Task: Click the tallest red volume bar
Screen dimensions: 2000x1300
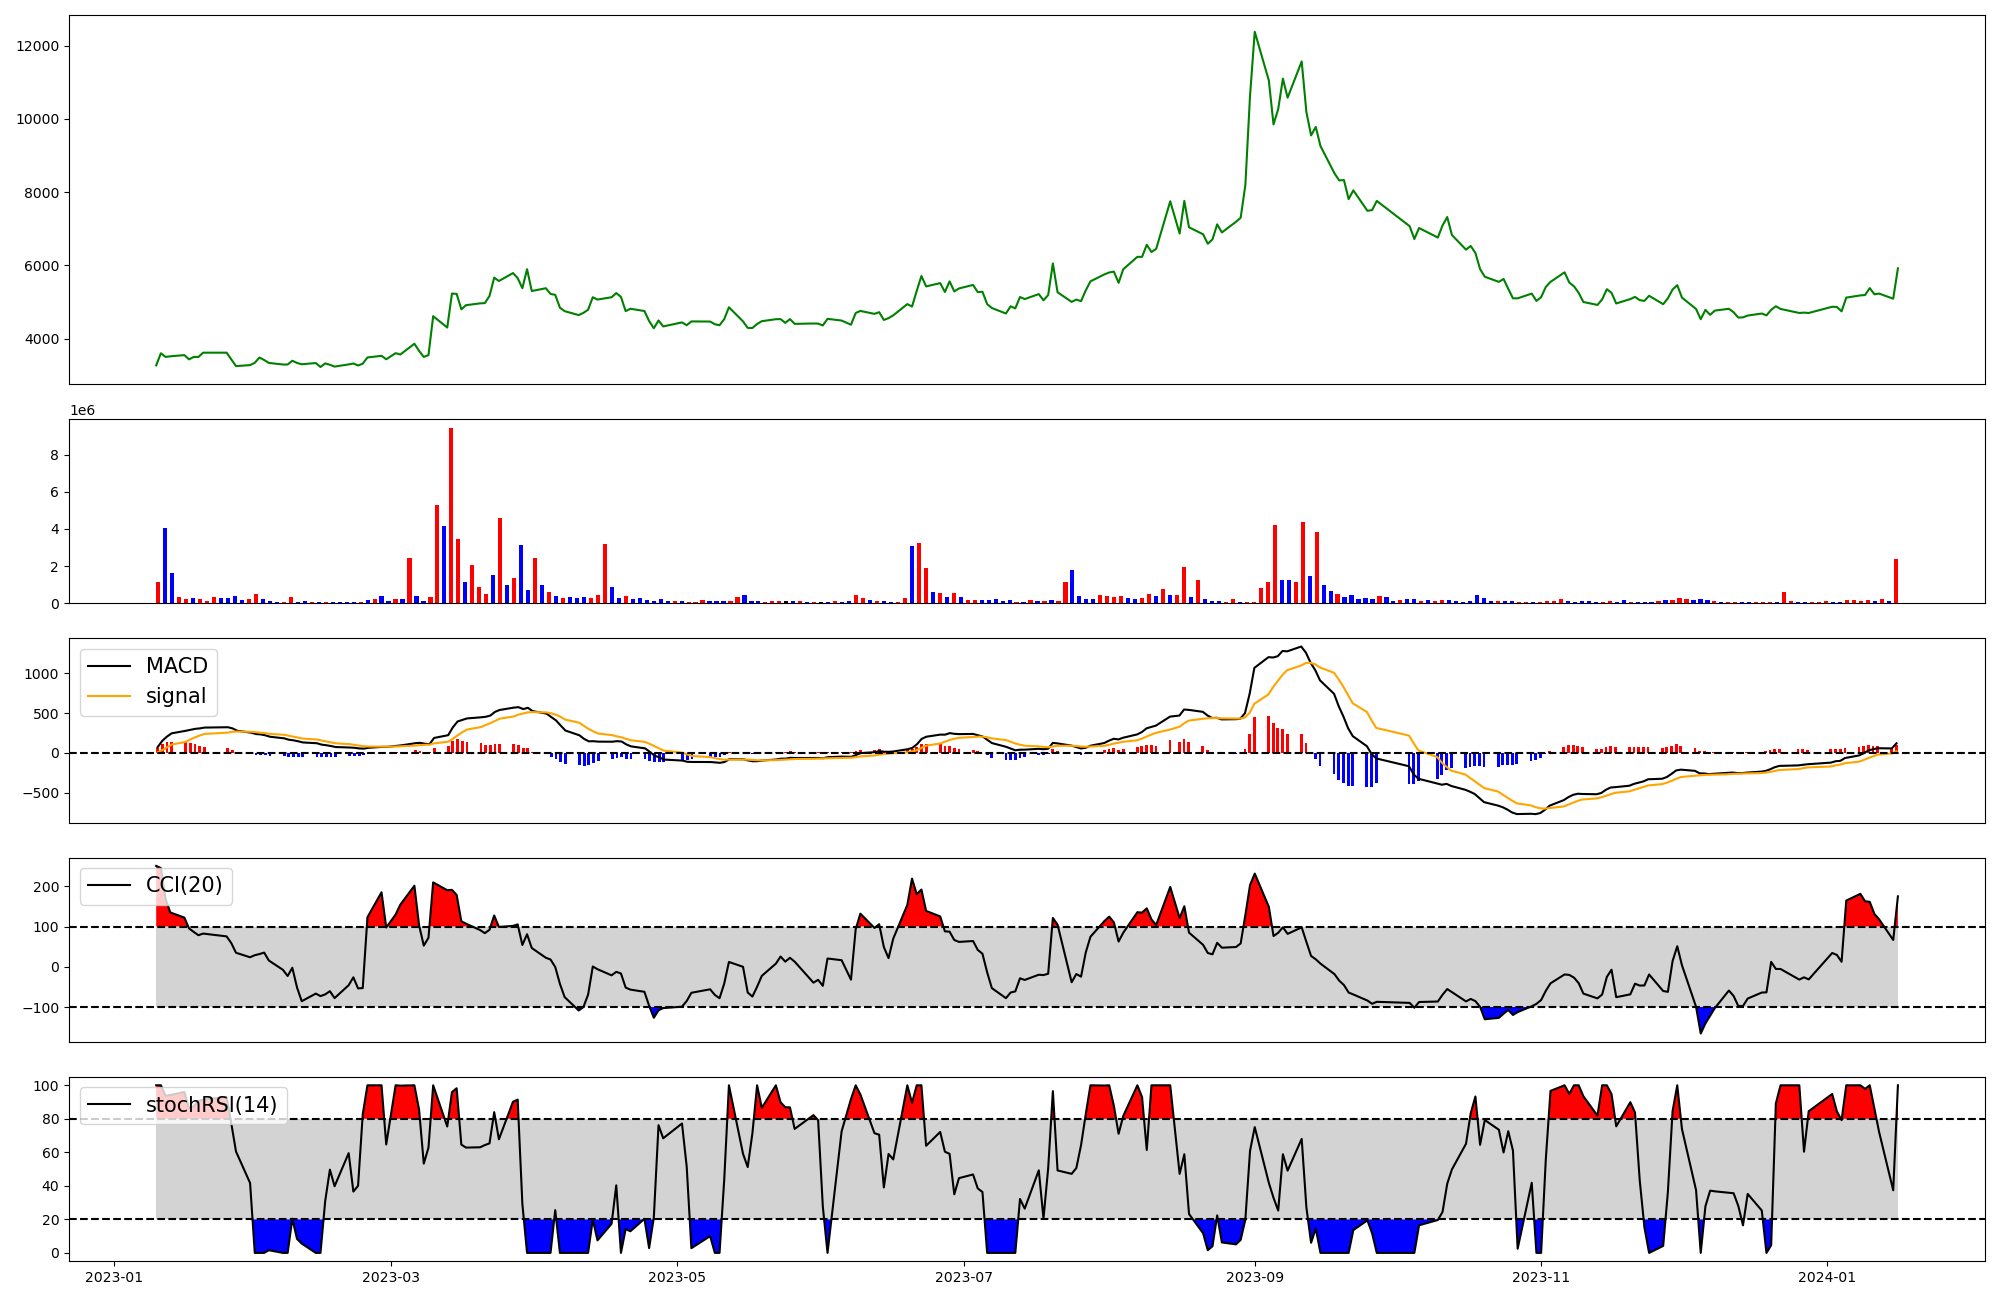Action: pos(451,515)
